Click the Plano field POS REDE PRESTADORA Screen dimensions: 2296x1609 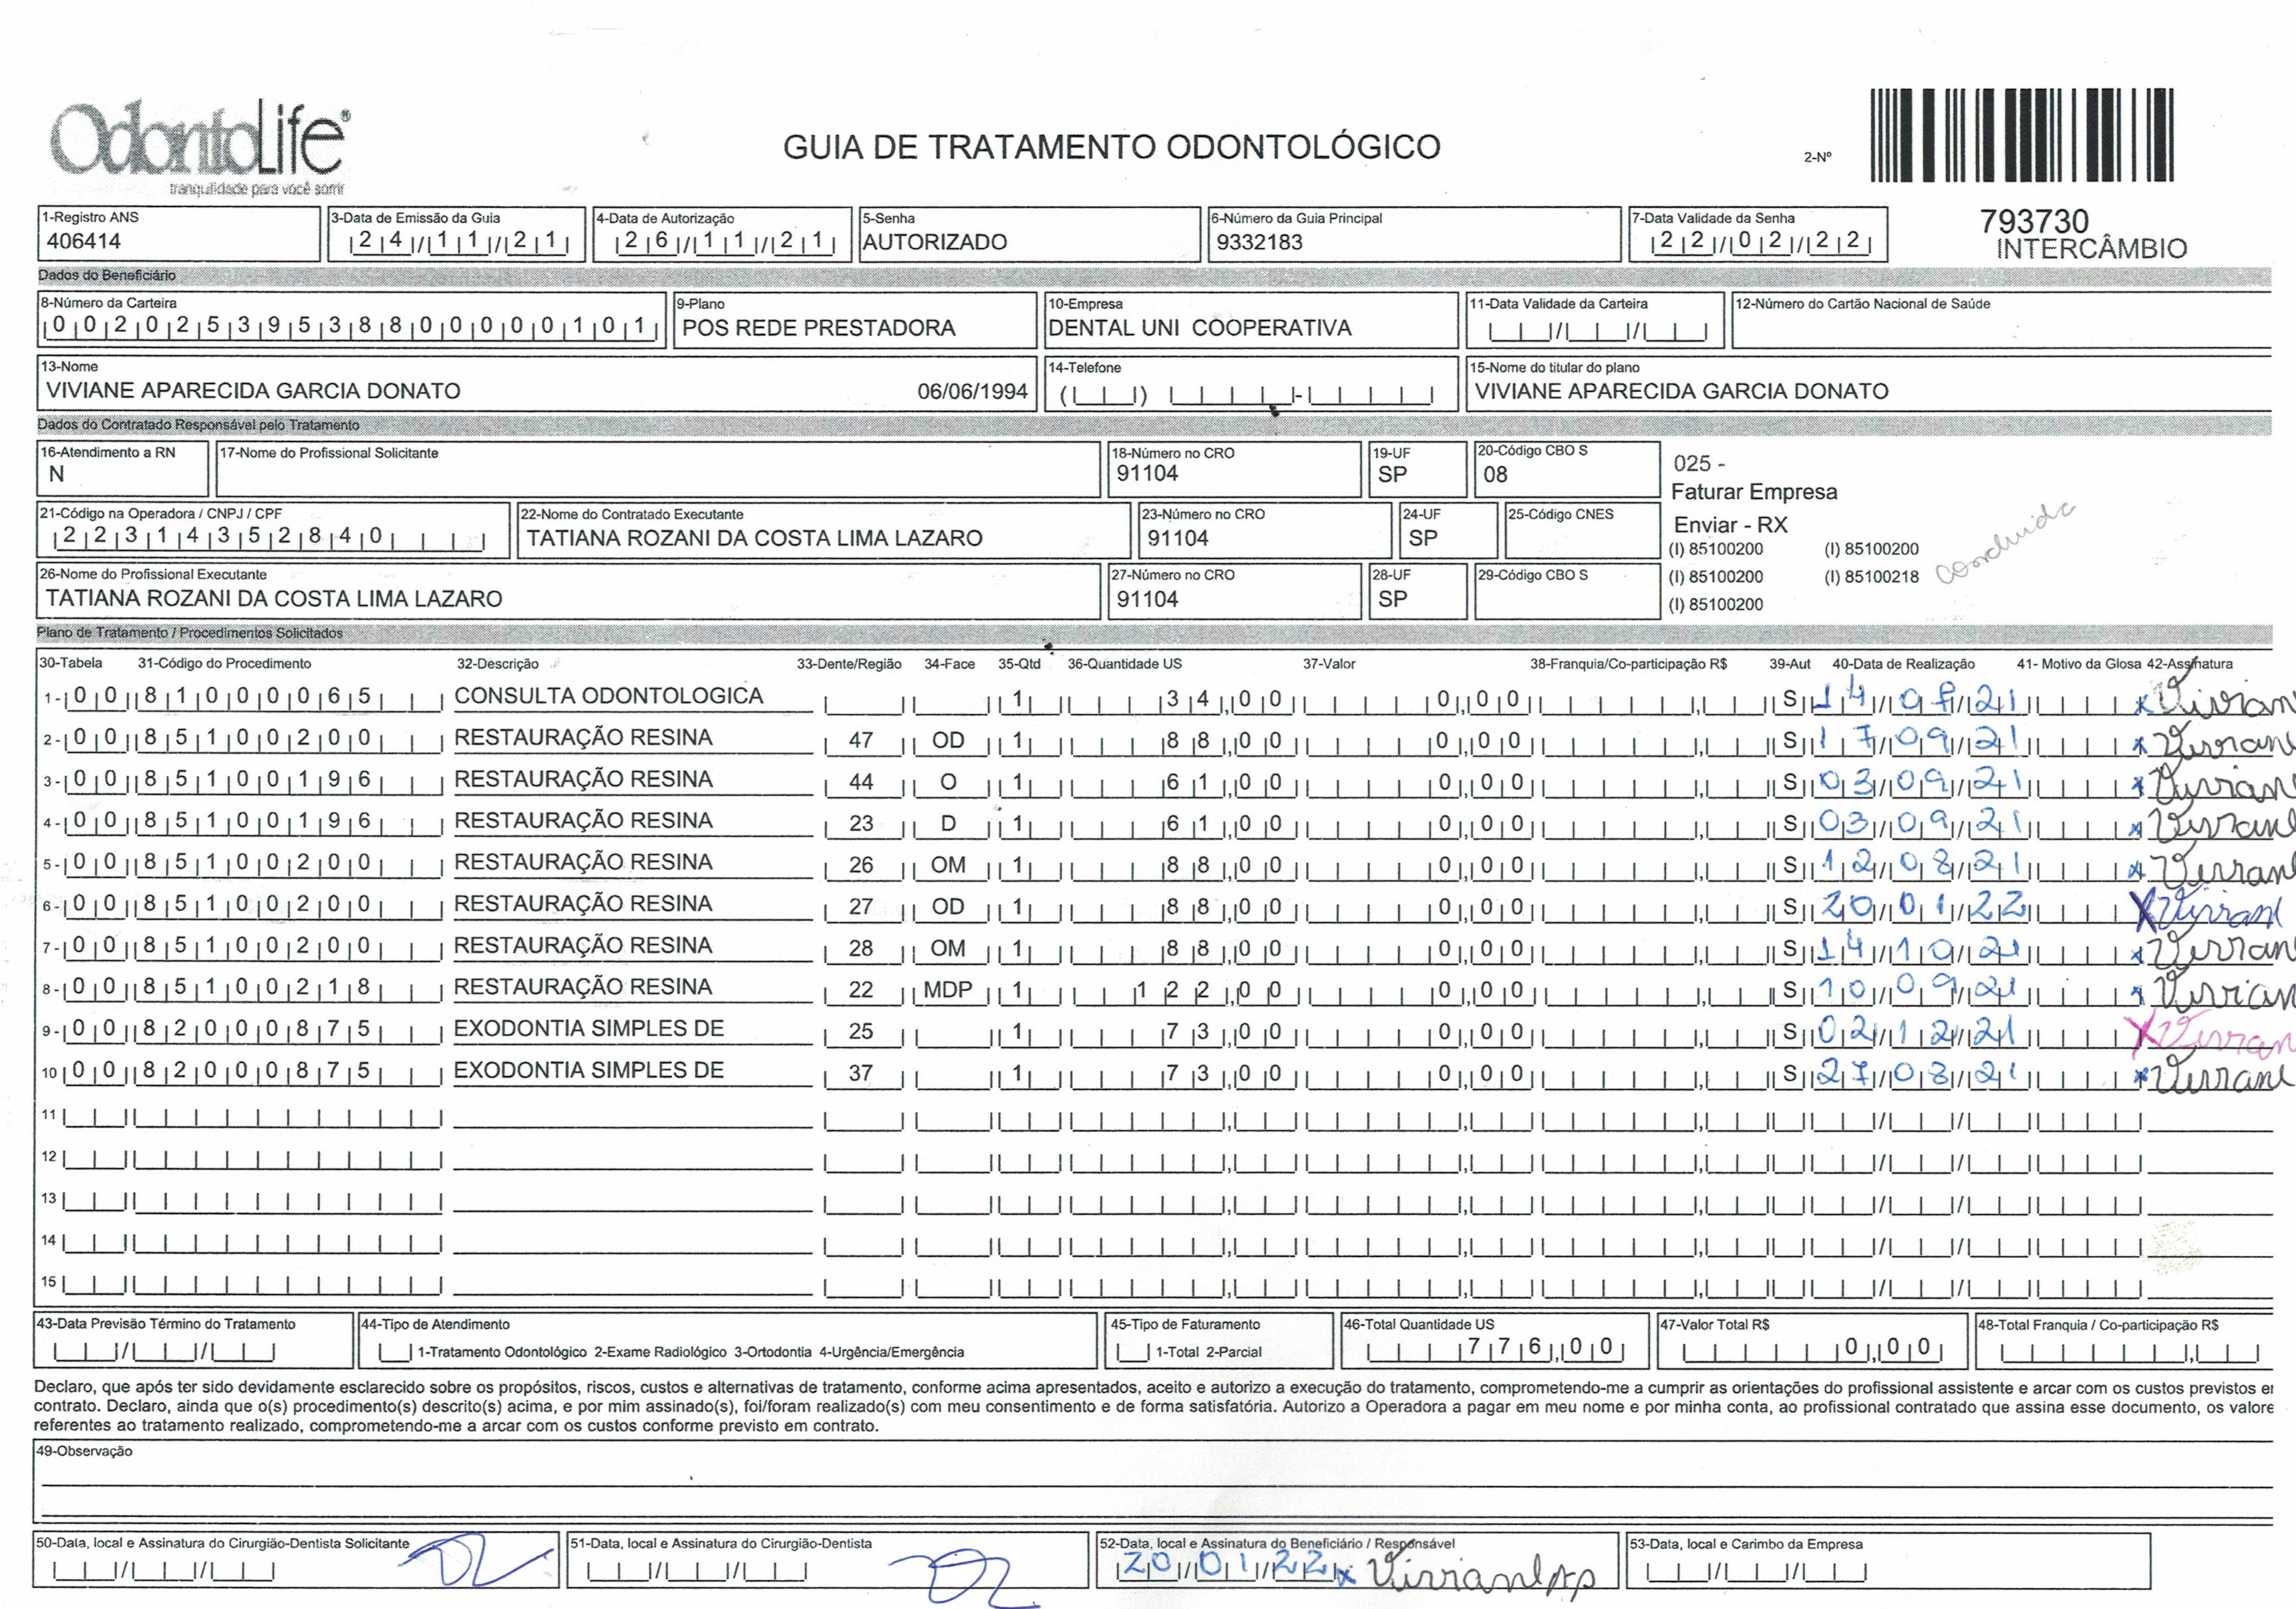(818, 328)
